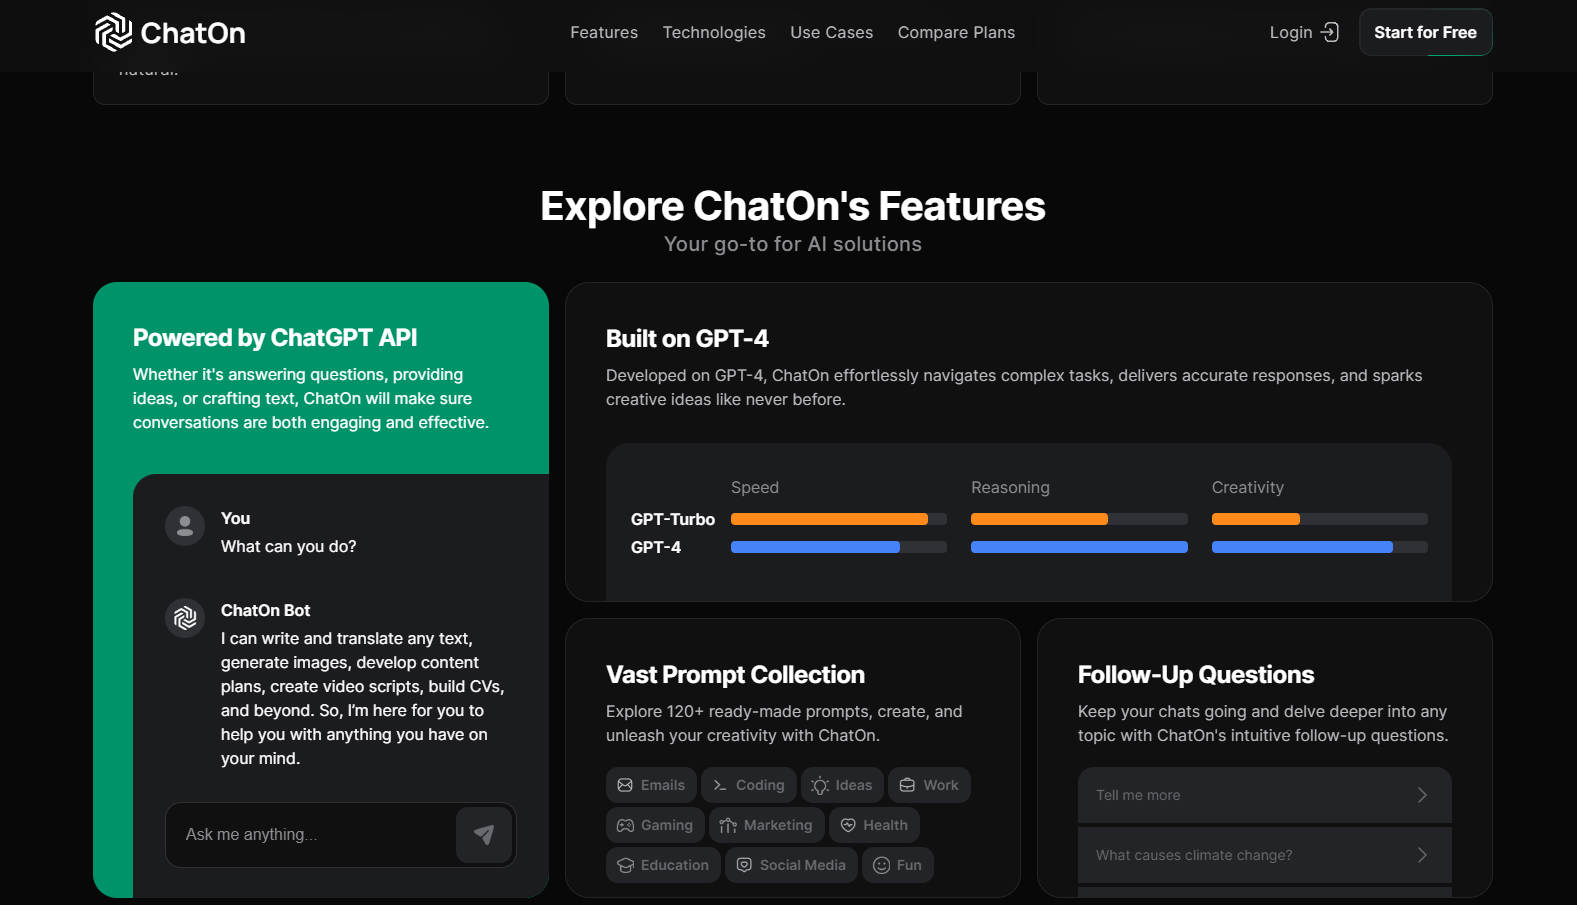Click the GPT-Turbo Creativity orange bar
The image size is (1577, 905).
(x=1256, y=519)
